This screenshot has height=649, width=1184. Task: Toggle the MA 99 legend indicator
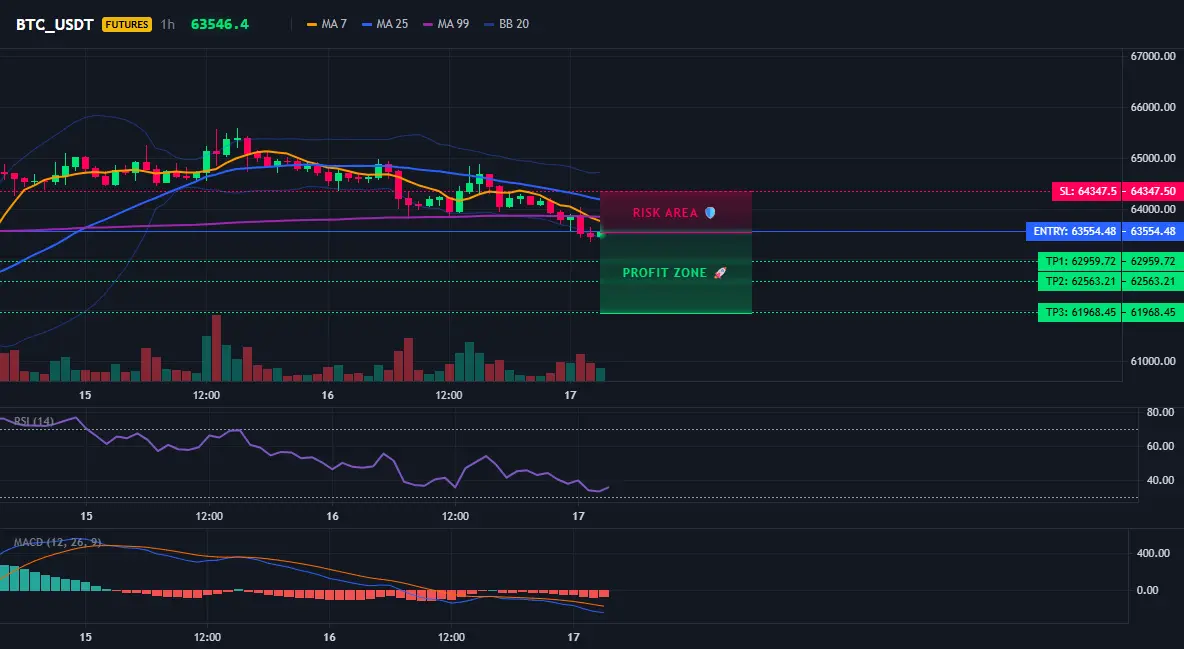click(446, 24)
